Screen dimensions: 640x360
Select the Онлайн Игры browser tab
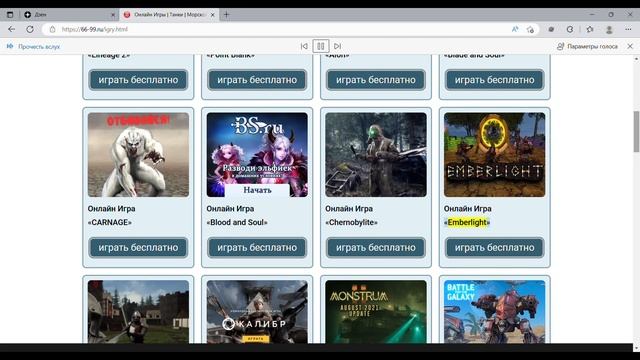pos(169,15)
